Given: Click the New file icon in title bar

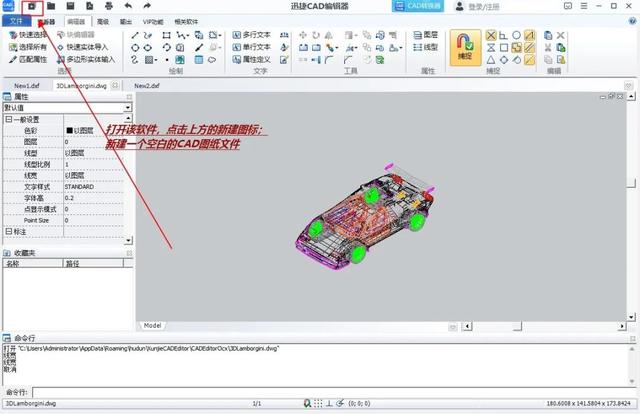Looking at the screenshot, I should tap(31, 6).
